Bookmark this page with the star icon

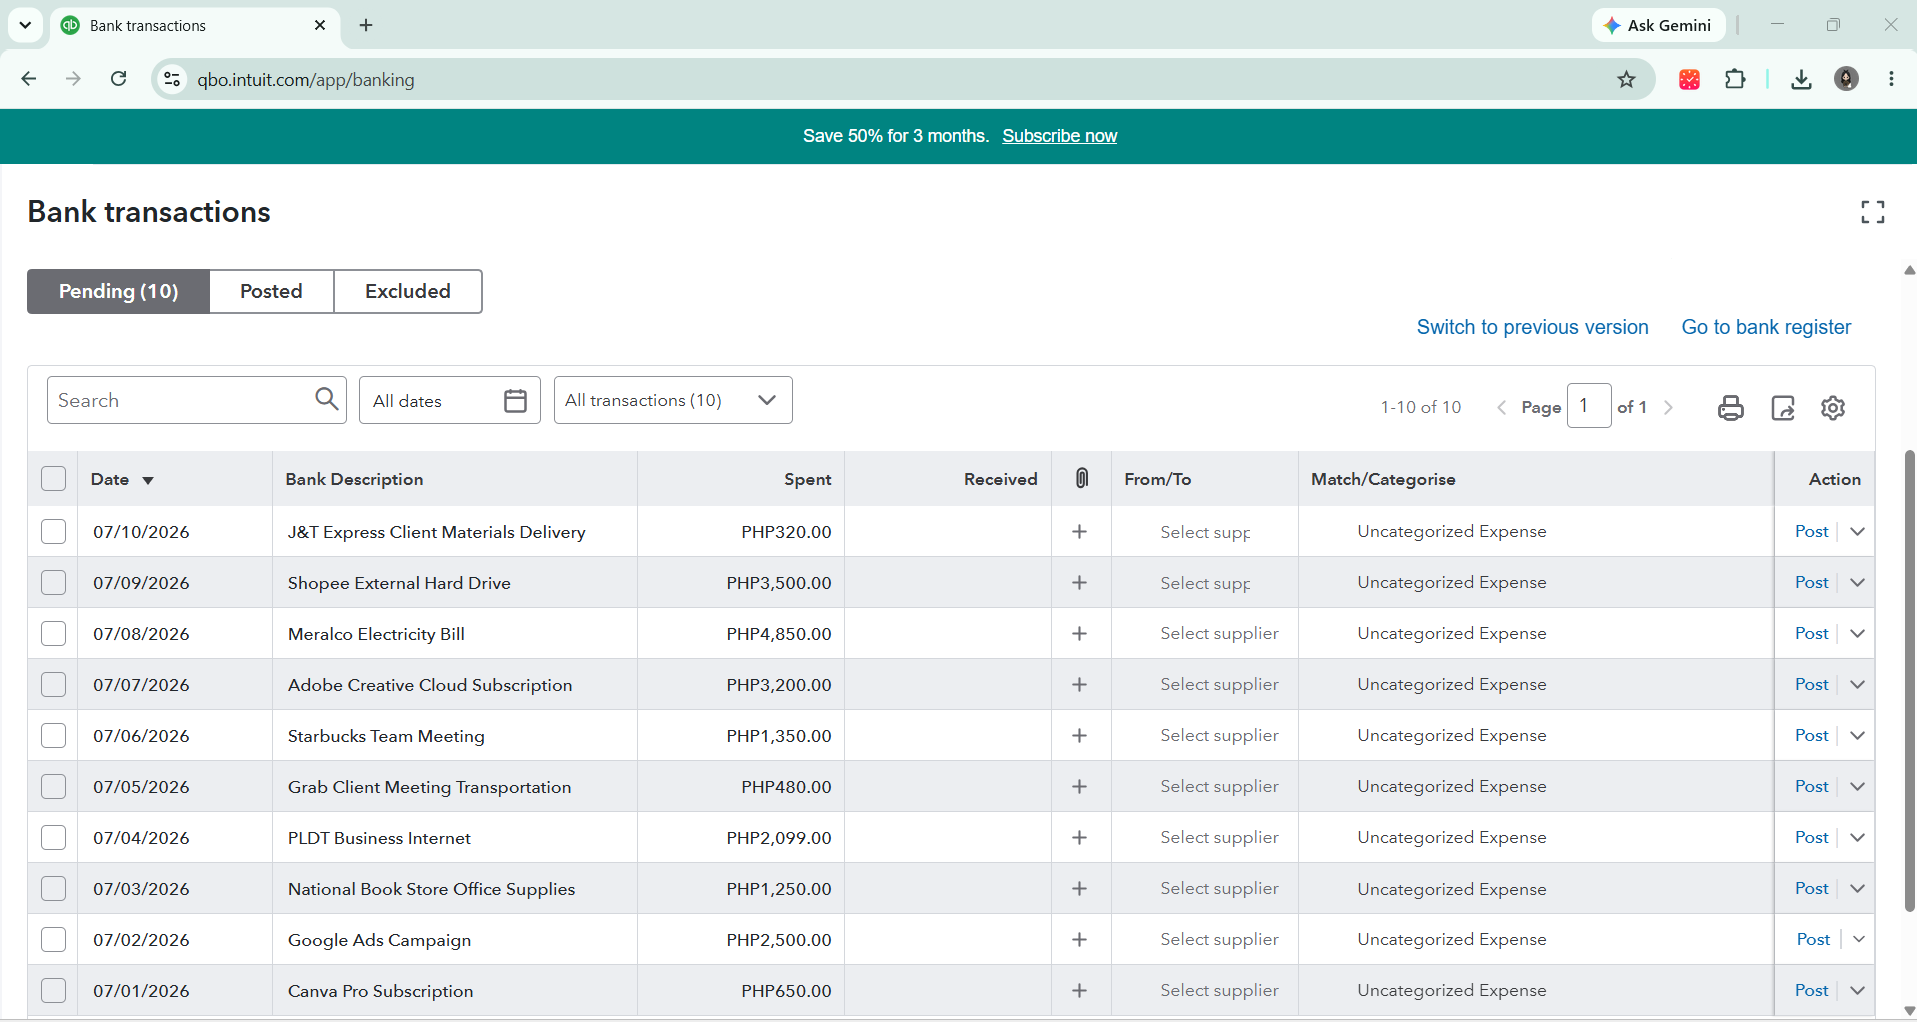pos(1627,80)
